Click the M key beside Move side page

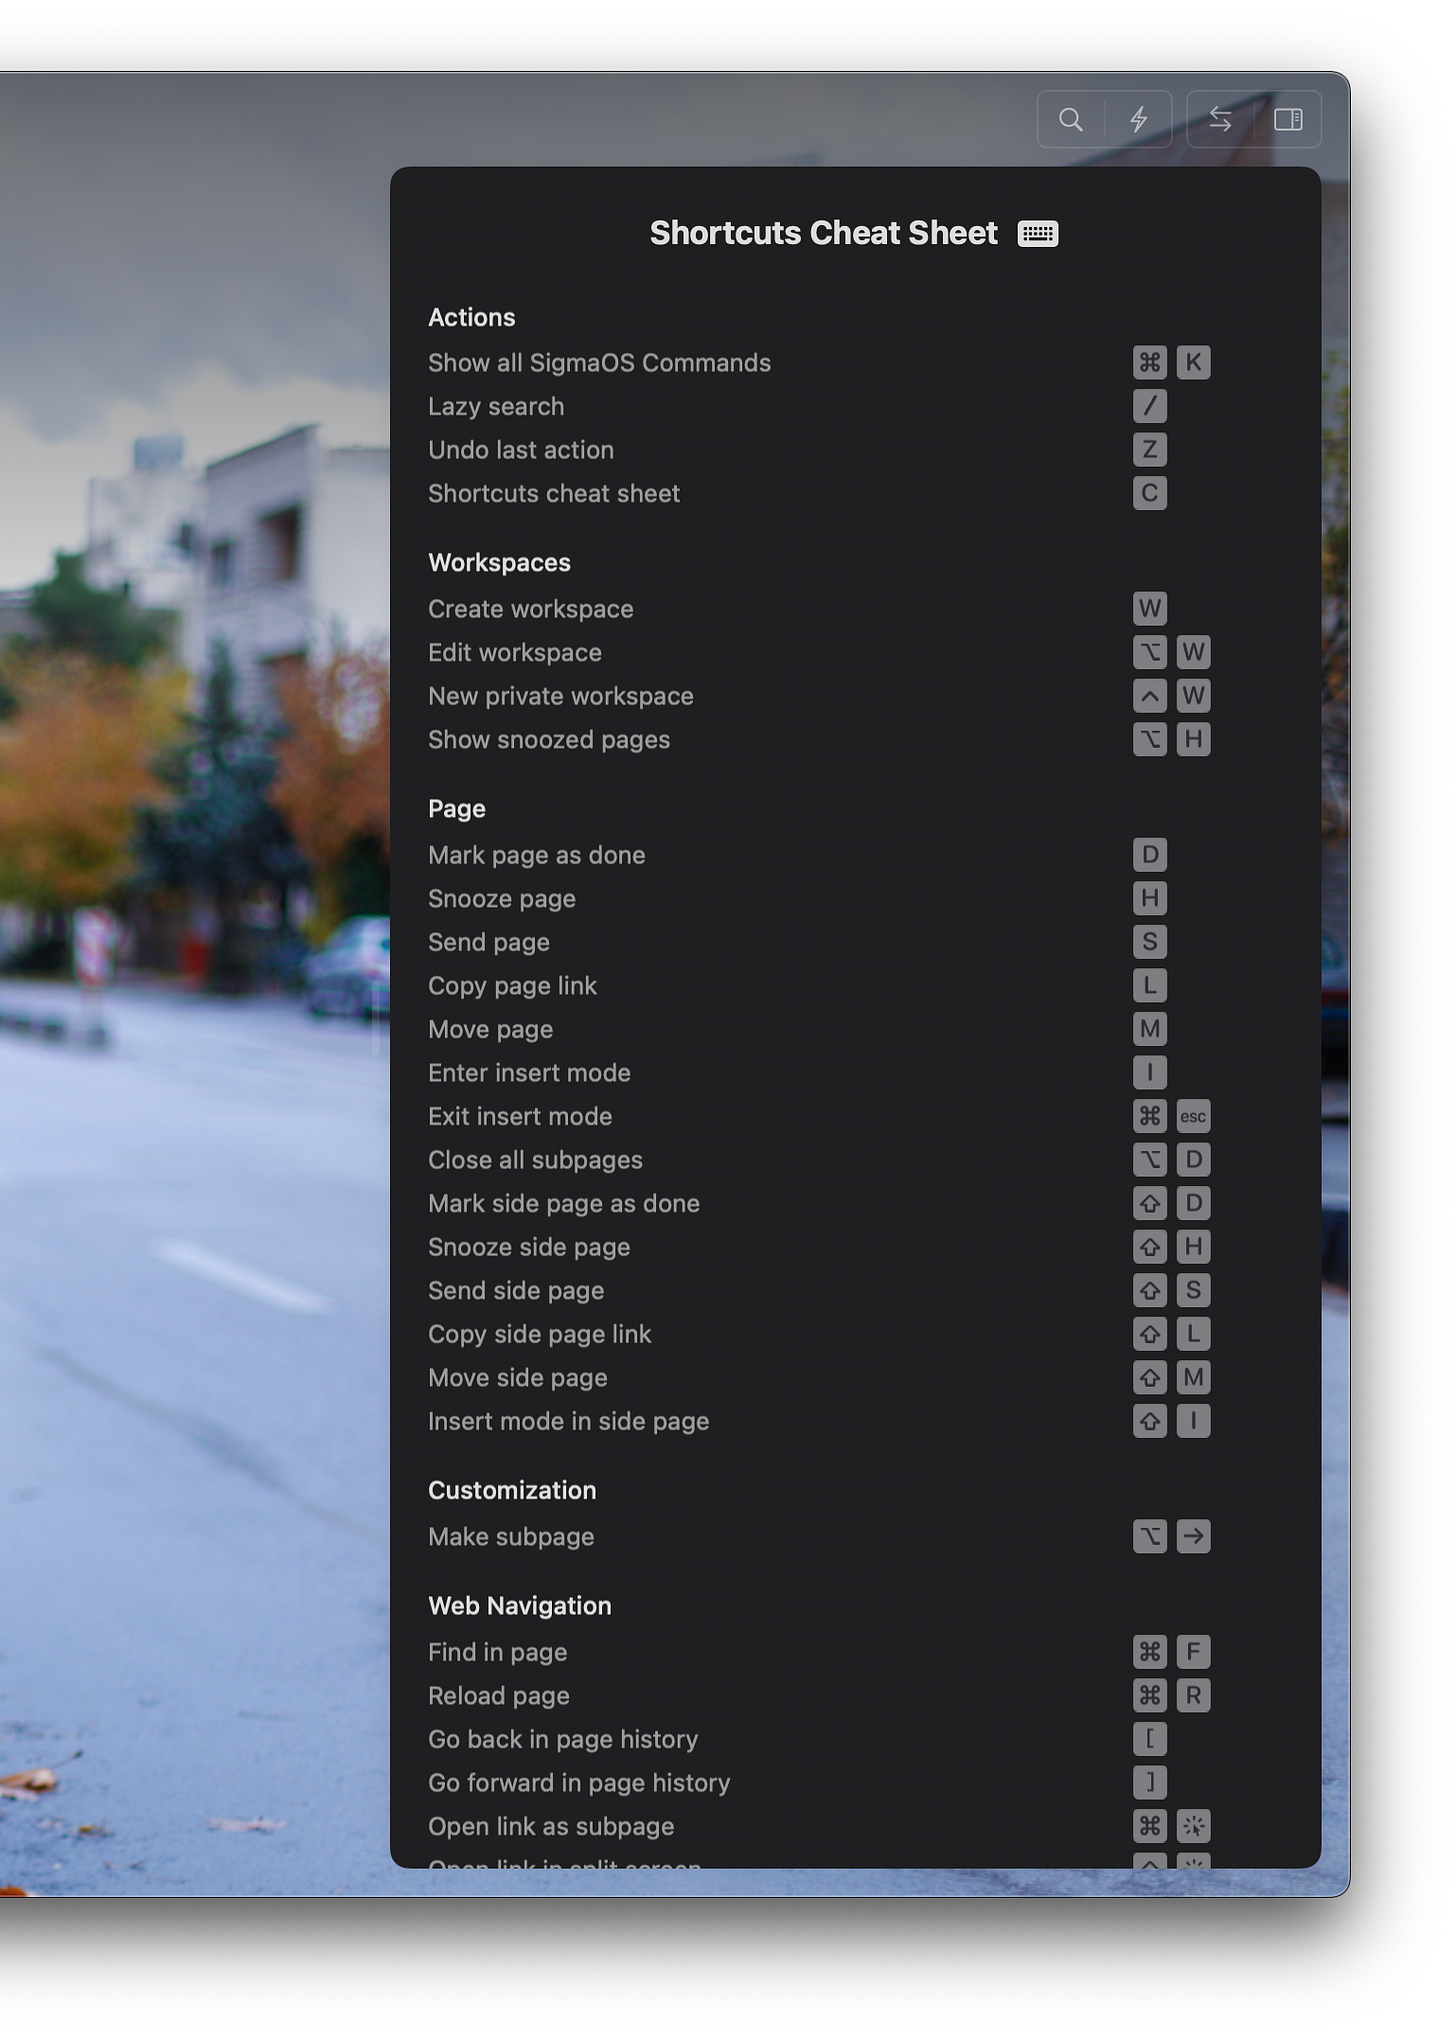1193,1377
